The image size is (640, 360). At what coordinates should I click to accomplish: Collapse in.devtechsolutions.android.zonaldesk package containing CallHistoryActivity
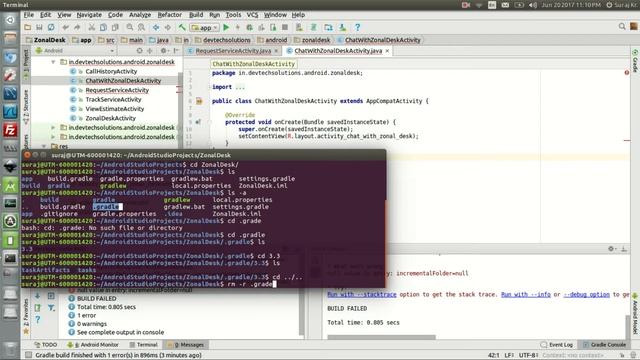(x=53, y=62)
